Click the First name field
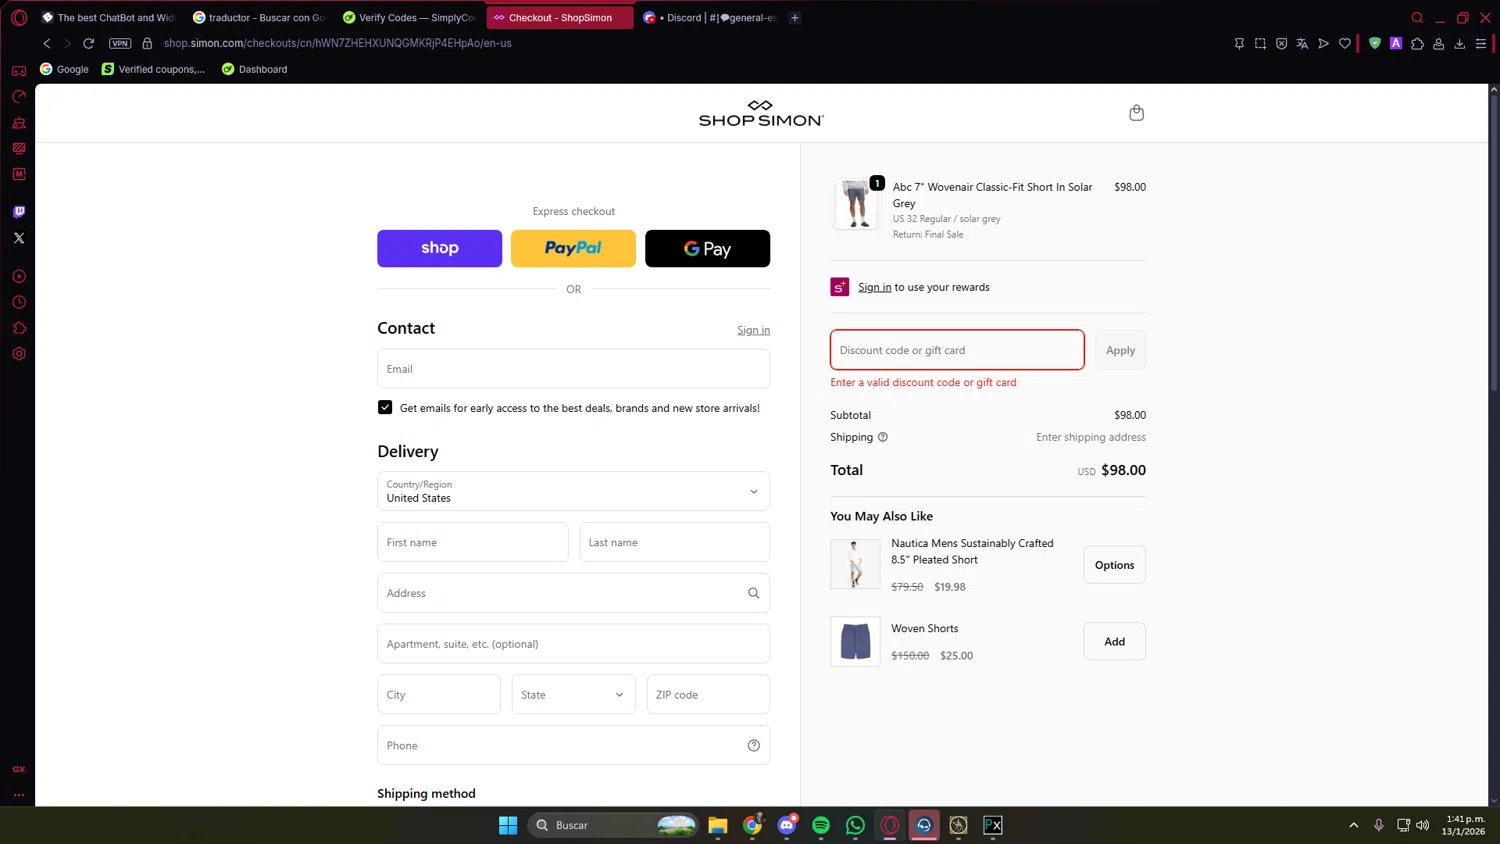This screenshot has height=844, width=1500. (x=472, y=542)
